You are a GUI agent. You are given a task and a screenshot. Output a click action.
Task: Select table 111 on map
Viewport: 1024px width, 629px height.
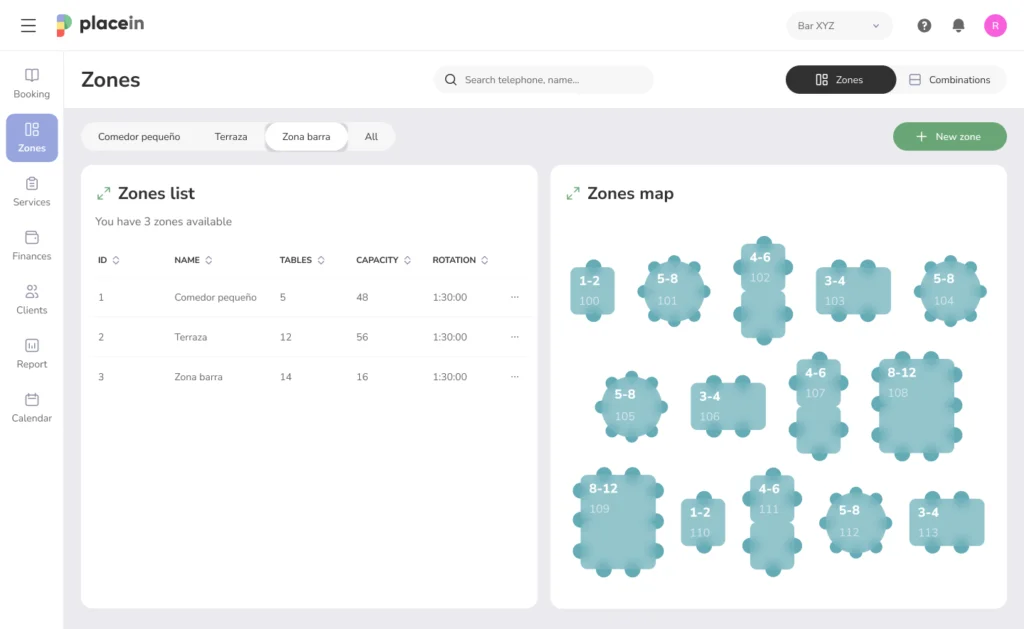[x=772, y=522]
